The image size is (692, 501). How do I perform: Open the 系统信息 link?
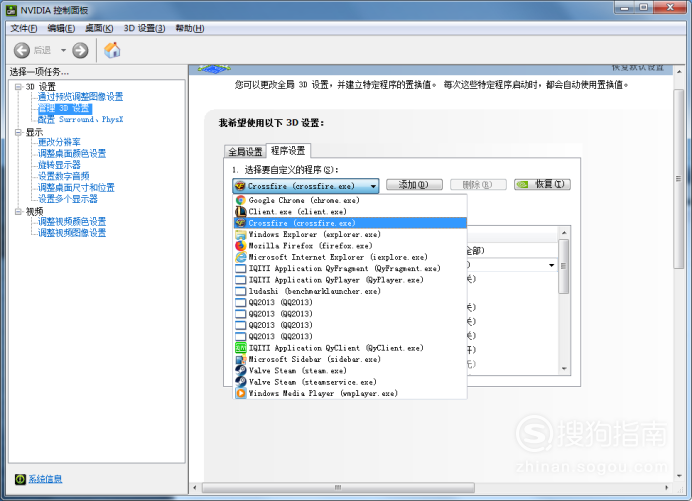click(x=45, y=479)
